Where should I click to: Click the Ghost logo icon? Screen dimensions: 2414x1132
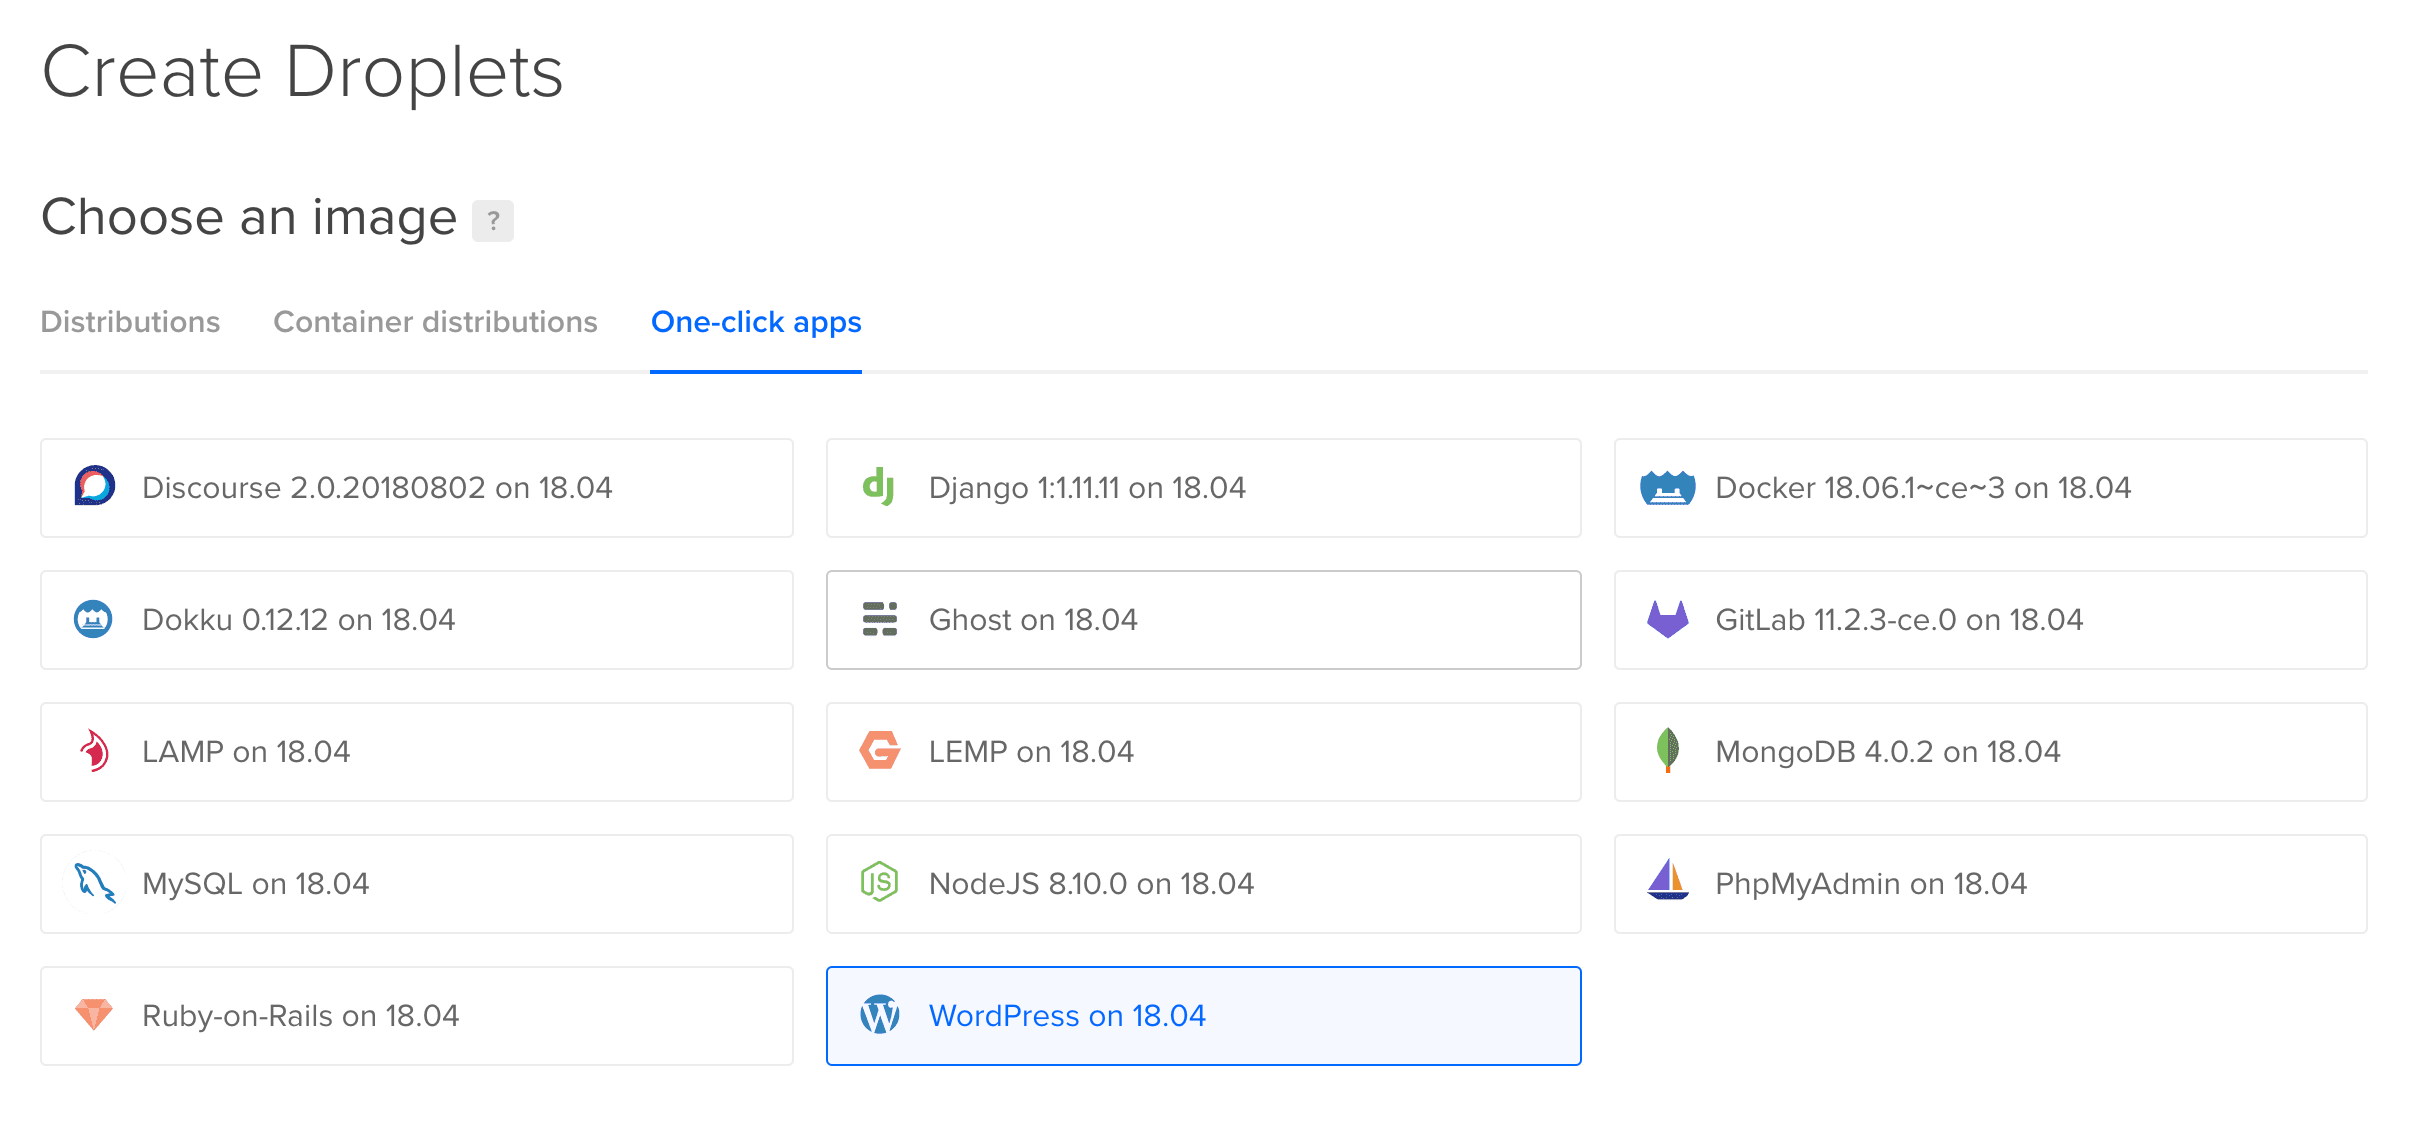(x=879, y=619)
